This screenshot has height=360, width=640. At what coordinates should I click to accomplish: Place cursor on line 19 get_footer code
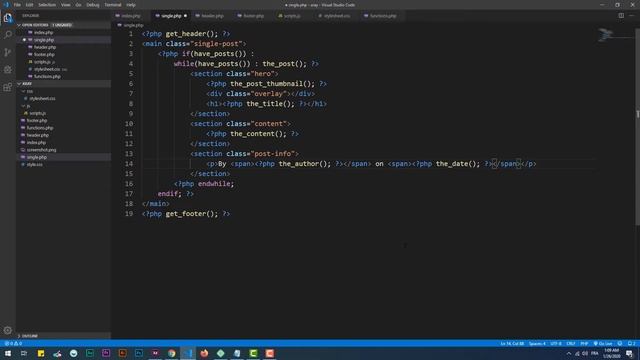(186, 214)
